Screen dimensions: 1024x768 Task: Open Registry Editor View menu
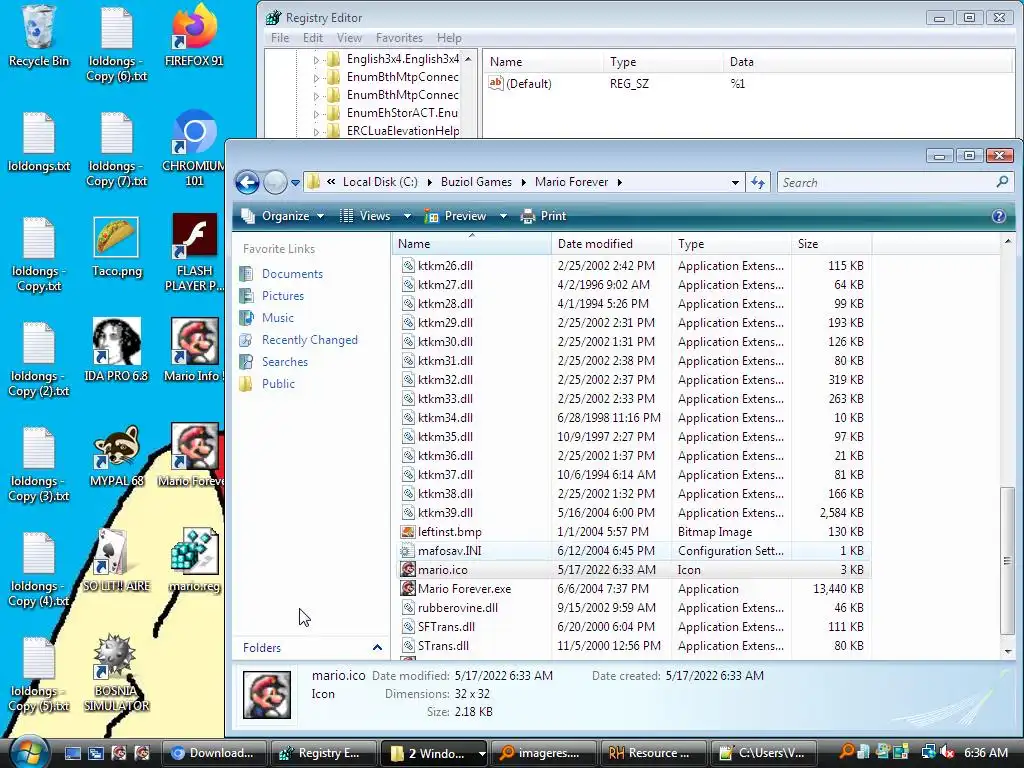(x=349, y=38)
